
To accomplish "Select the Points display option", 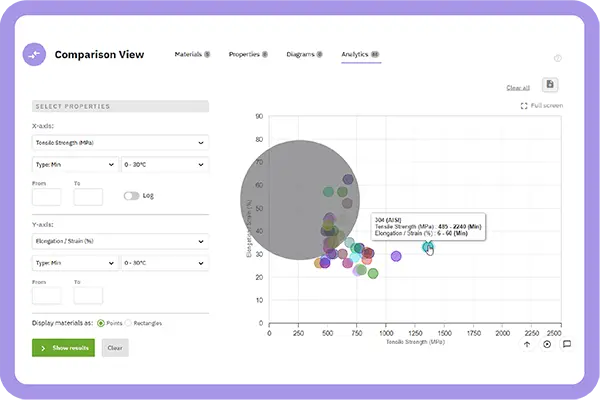I will (101, 323).
